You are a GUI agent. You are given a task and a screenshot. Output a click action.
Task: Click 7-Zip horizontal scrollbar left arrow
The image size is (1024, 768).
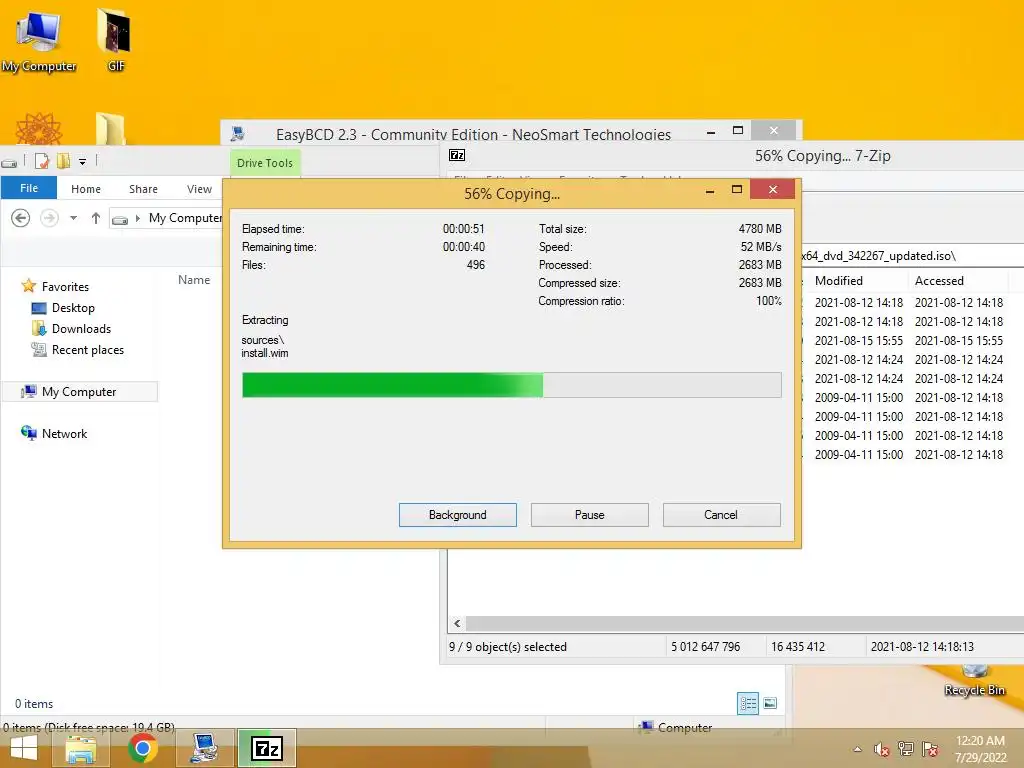pyautogui.click(x=457, y=624)
